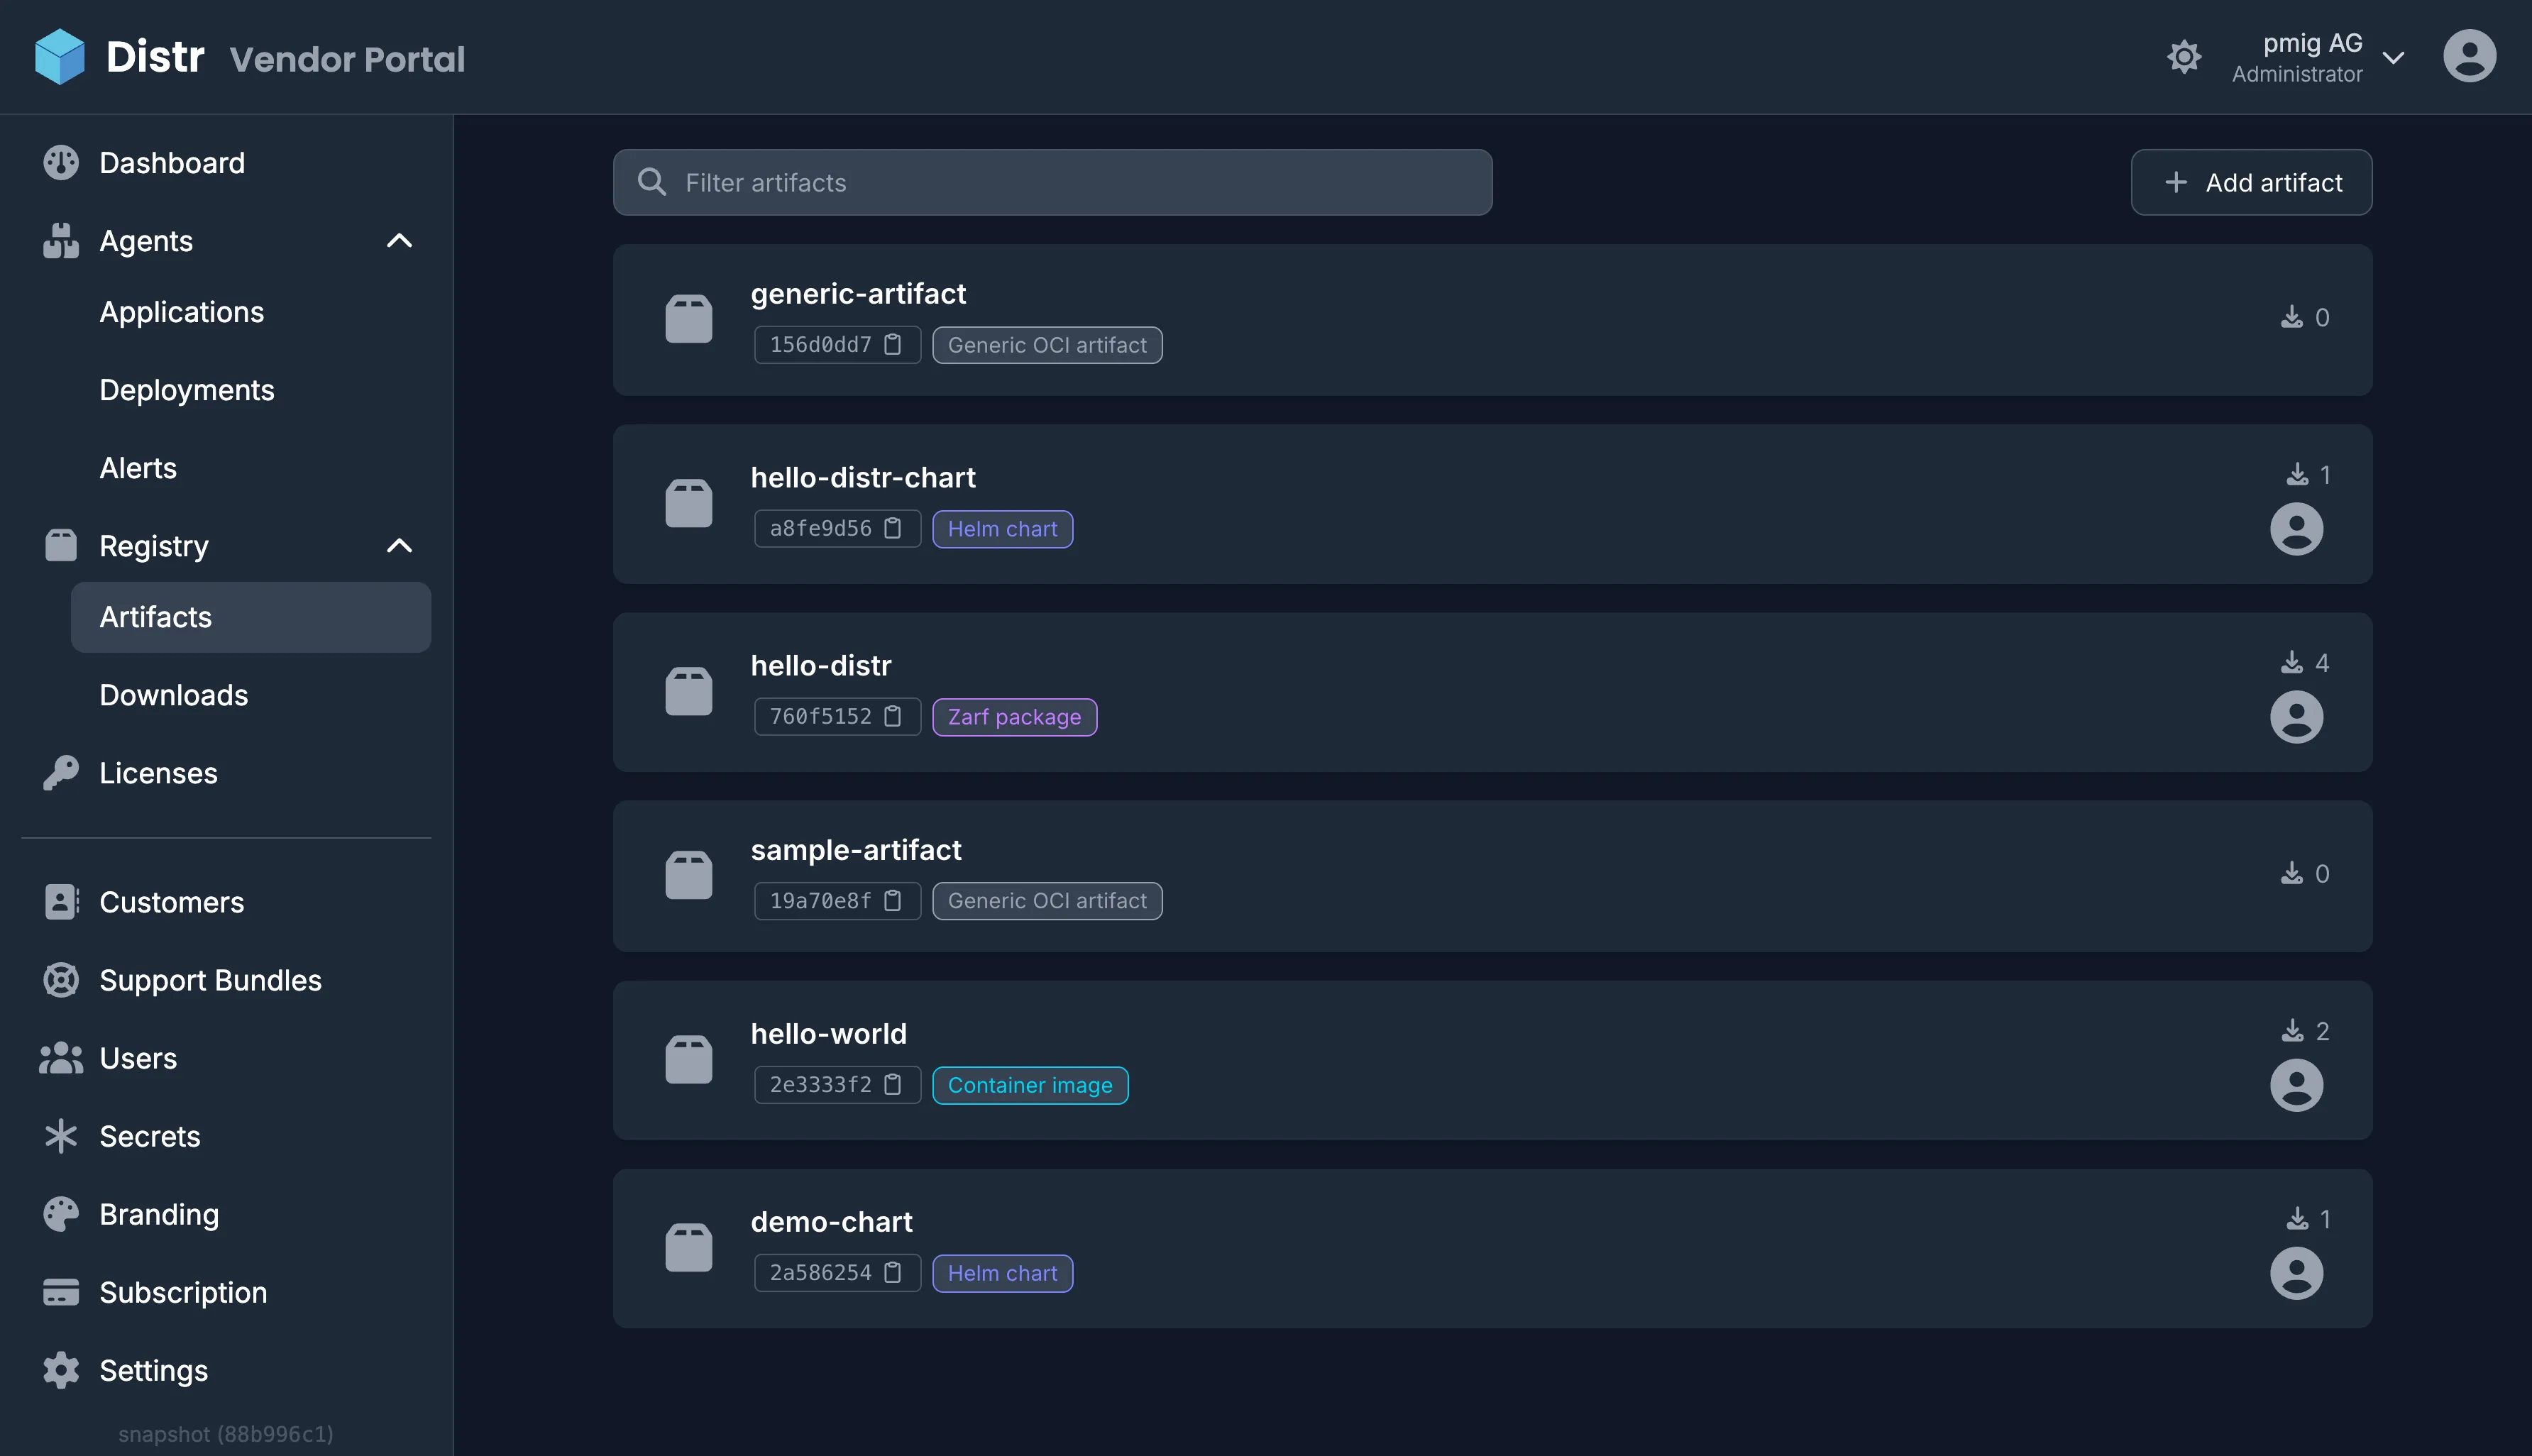Open the hello-world artifact
The image size is (2532, 1456).
pyautogui.click(x=1492, y=1060)
